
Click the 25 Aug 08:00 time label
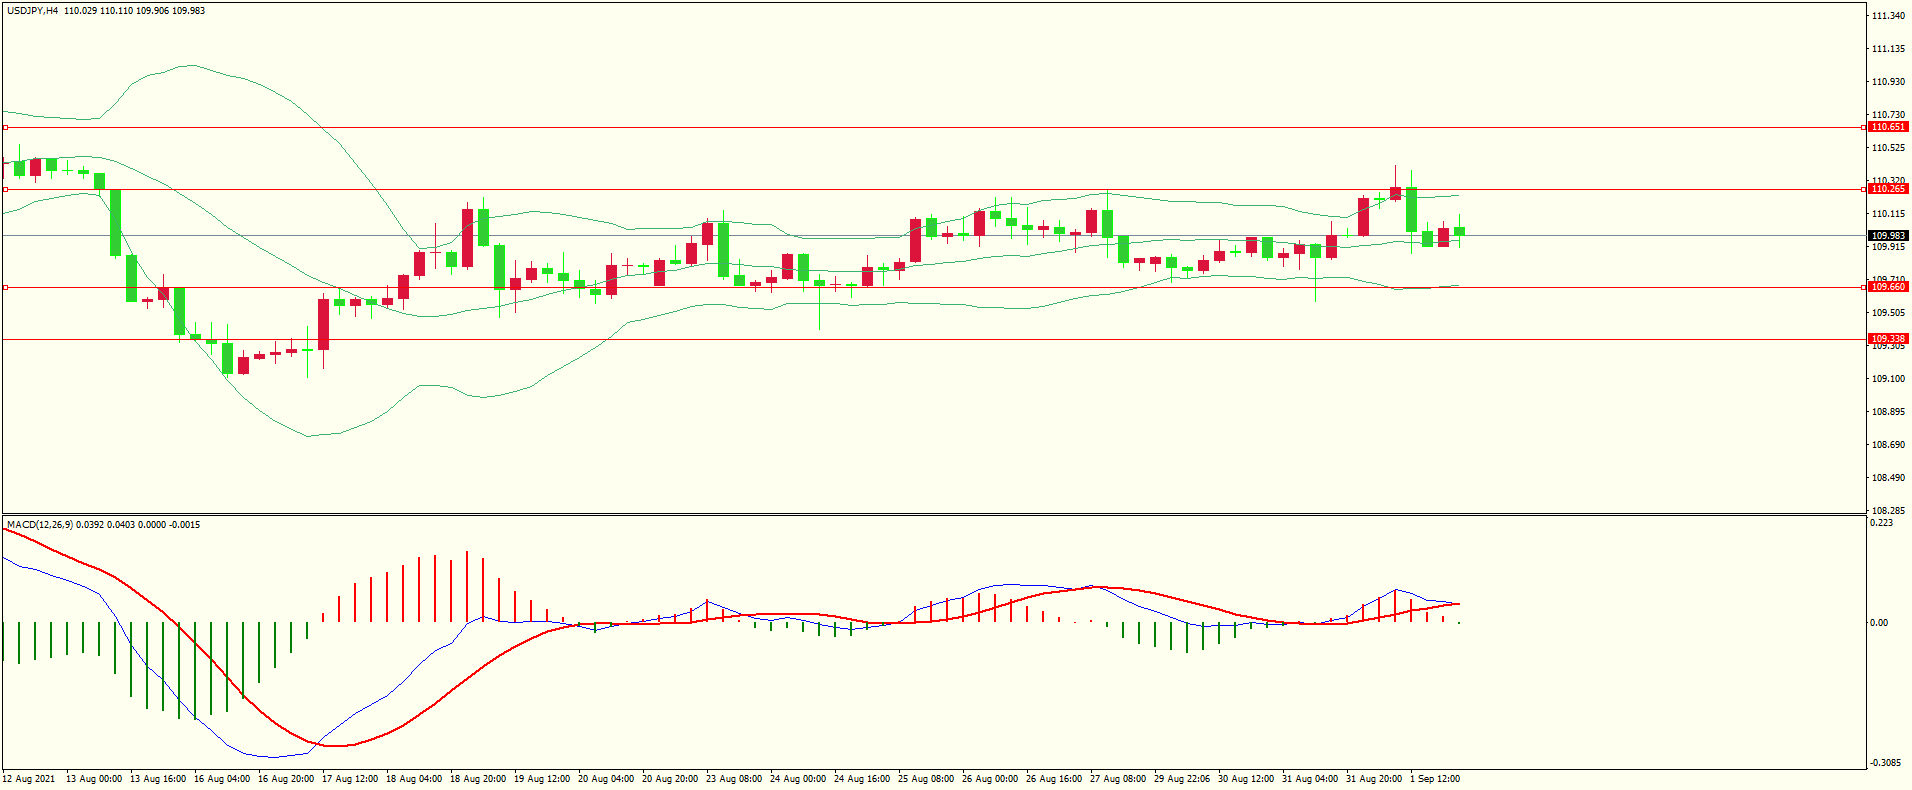pyautogui.click(x=925, y=779)
